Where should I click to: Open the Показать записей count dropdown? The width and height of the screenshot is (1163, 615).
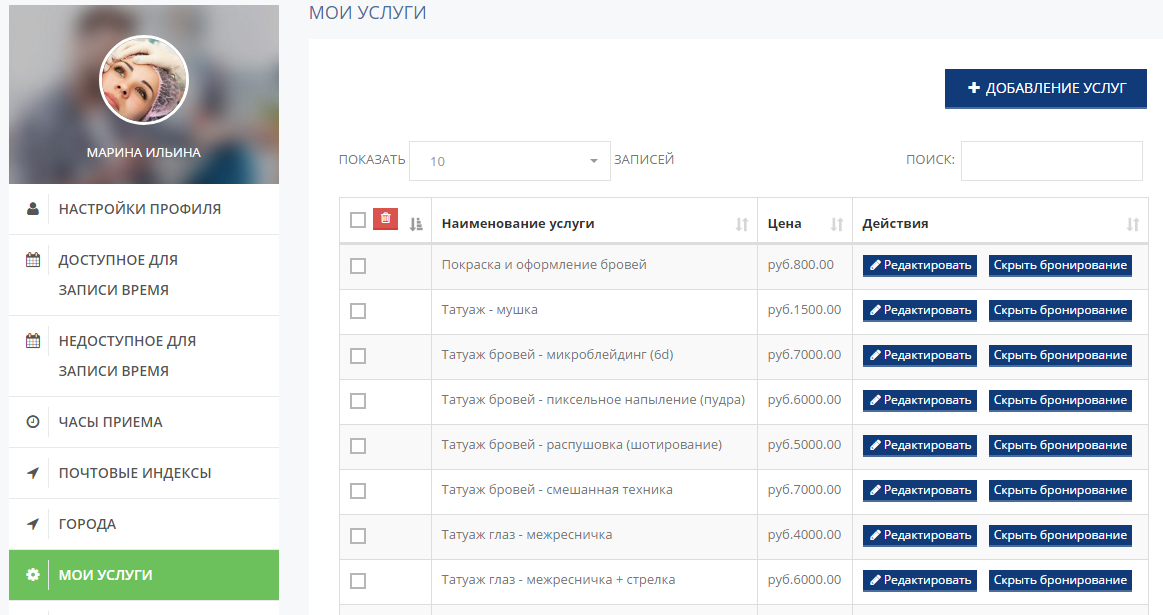510,161
